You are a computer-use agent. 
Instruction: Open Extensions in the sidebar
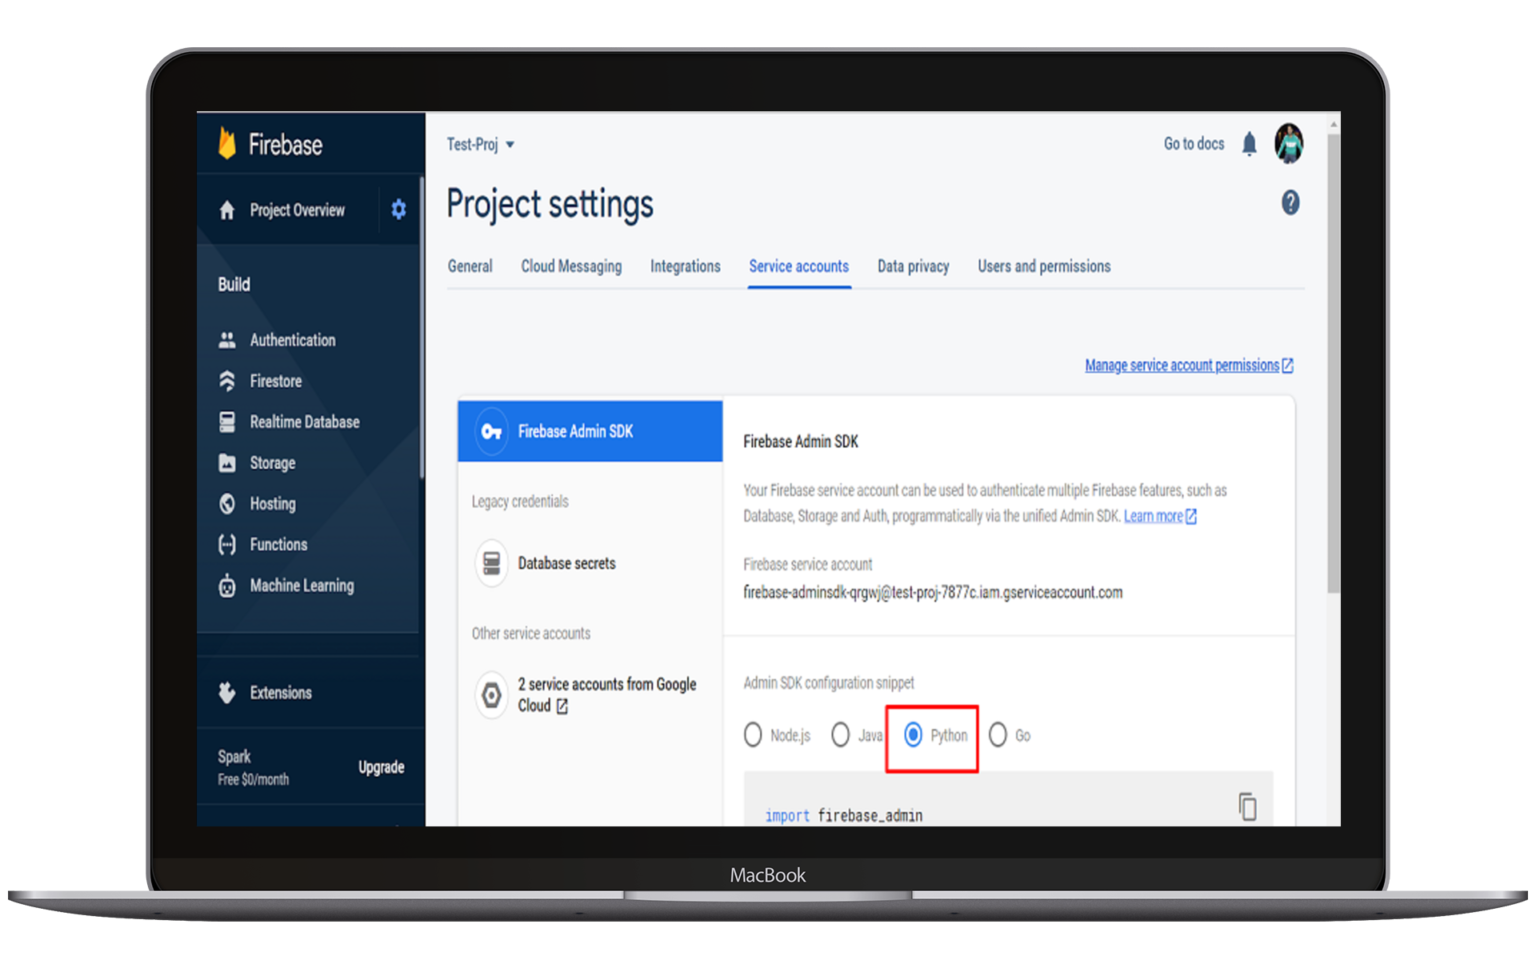(281, 693)
